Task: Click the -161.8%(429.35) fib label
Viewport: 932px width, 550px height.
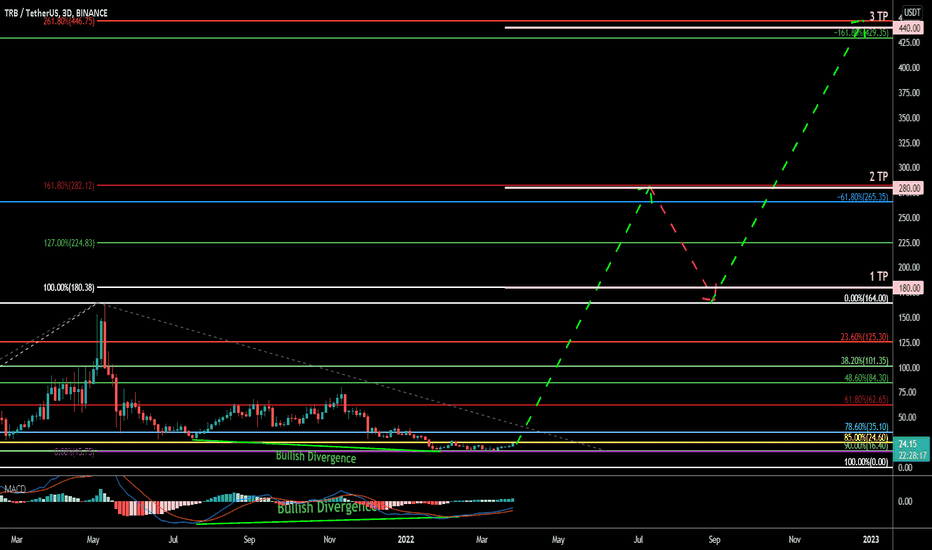Action: click(861, 33)
